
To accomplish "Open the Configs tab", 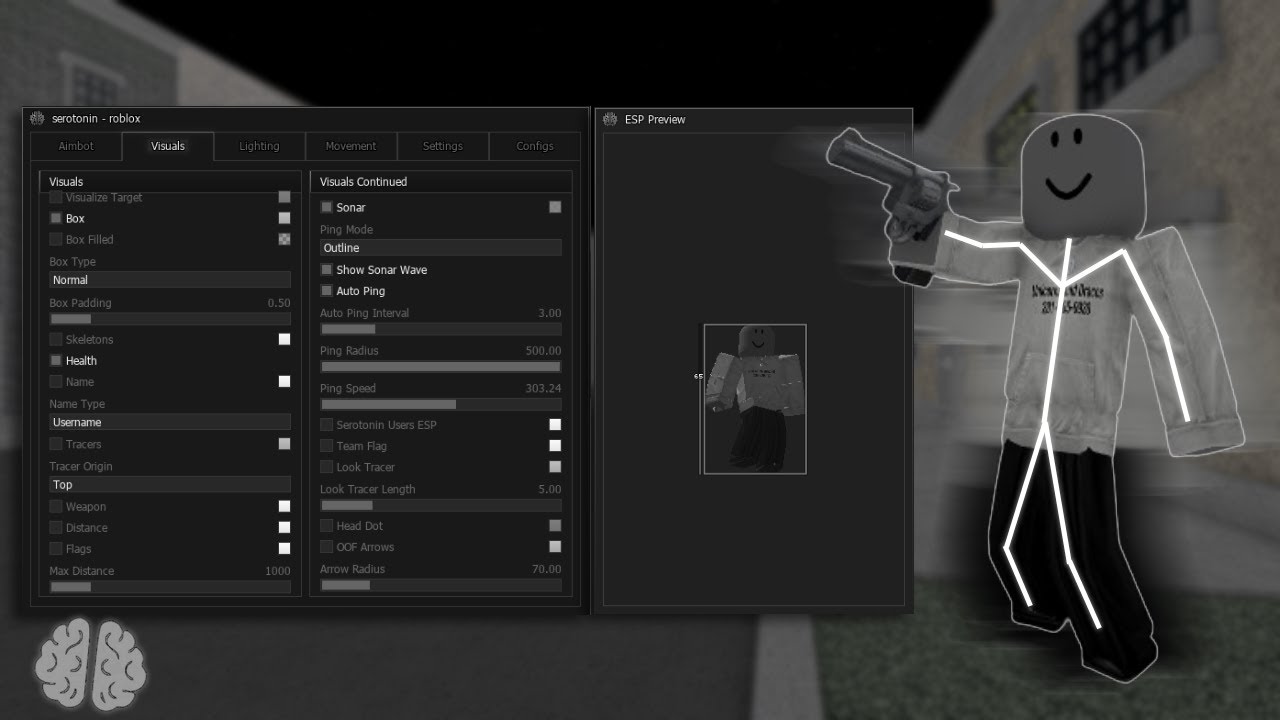I will [x=535, y=146].
